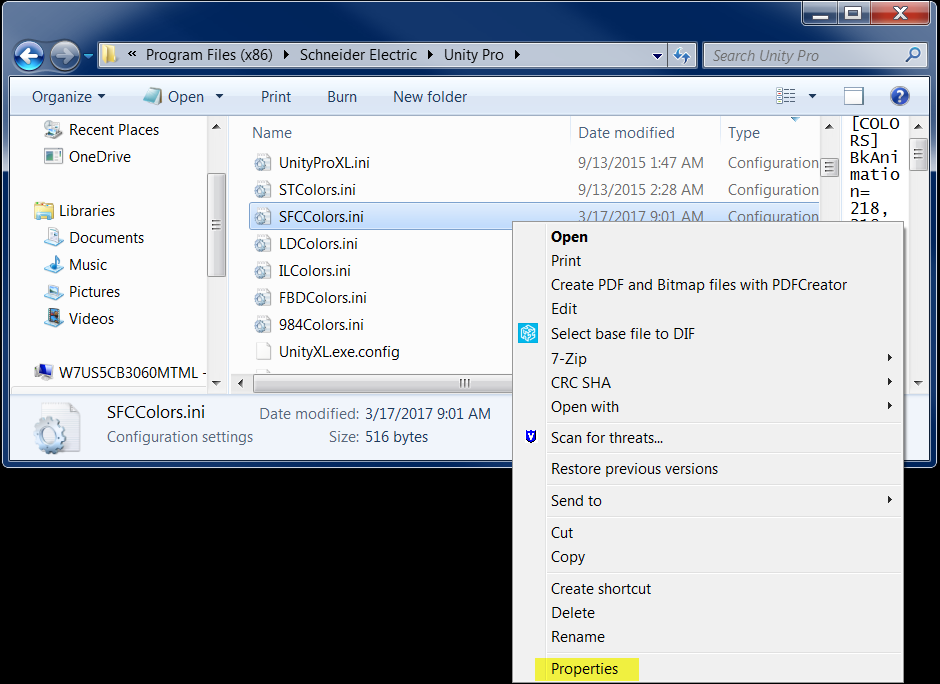Click the Print toolbar button
940x684 pixels.
(x=276, y=97)
